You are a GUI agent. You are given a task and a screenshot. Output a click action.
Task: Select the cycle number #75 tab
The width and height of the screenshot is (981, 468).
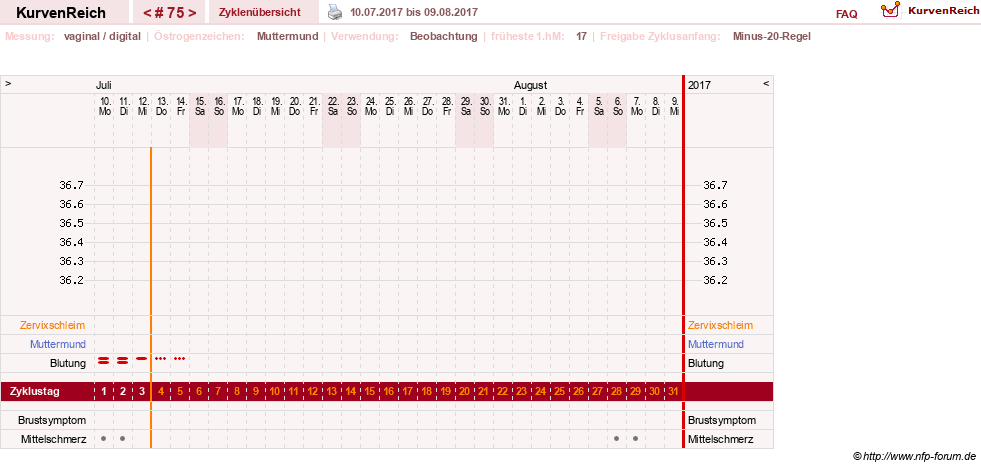click(x=169, y=13)
